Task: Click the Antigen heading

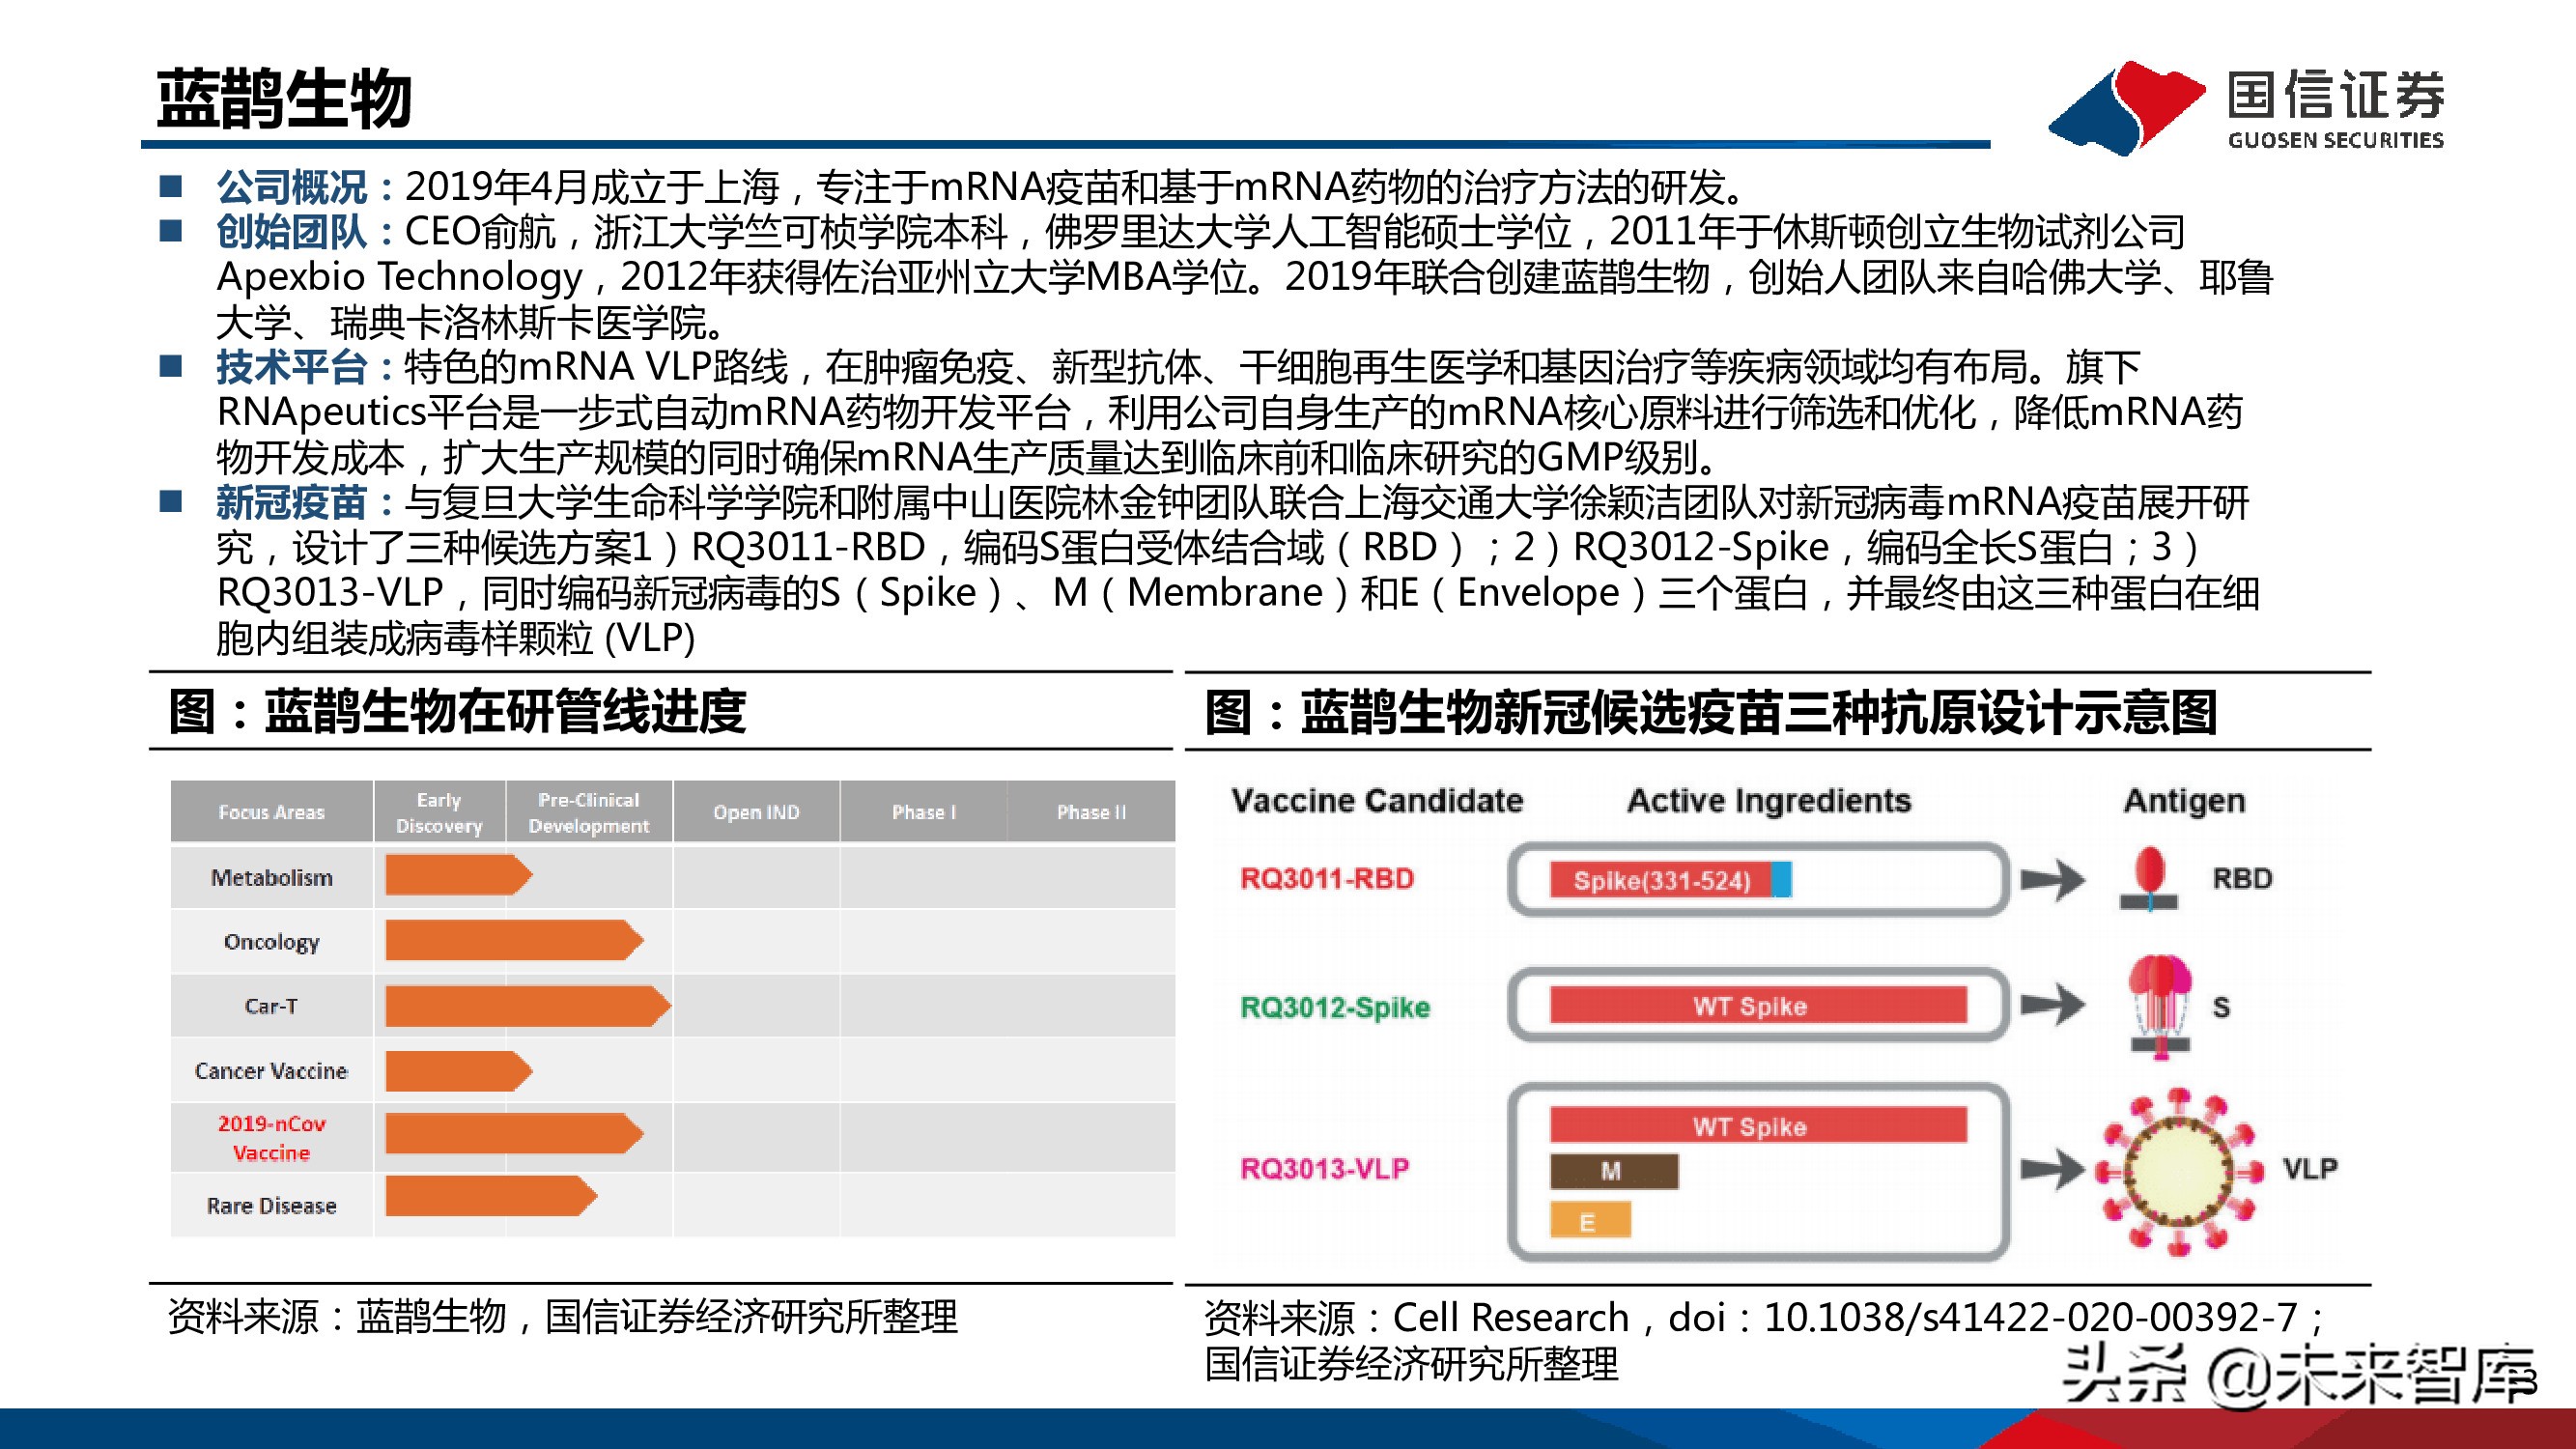Action: [2185, 802]
